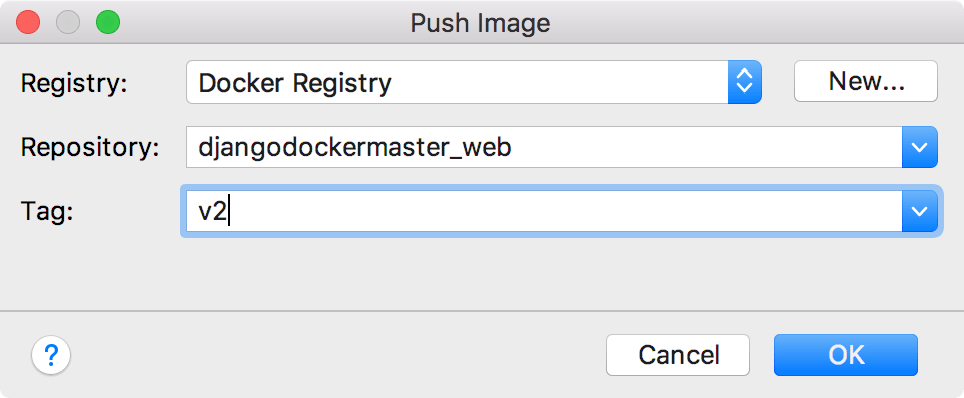This screenshot has width=964, height=398.
Task: Confirm pushing the image with OK
Action: [846, 355]
